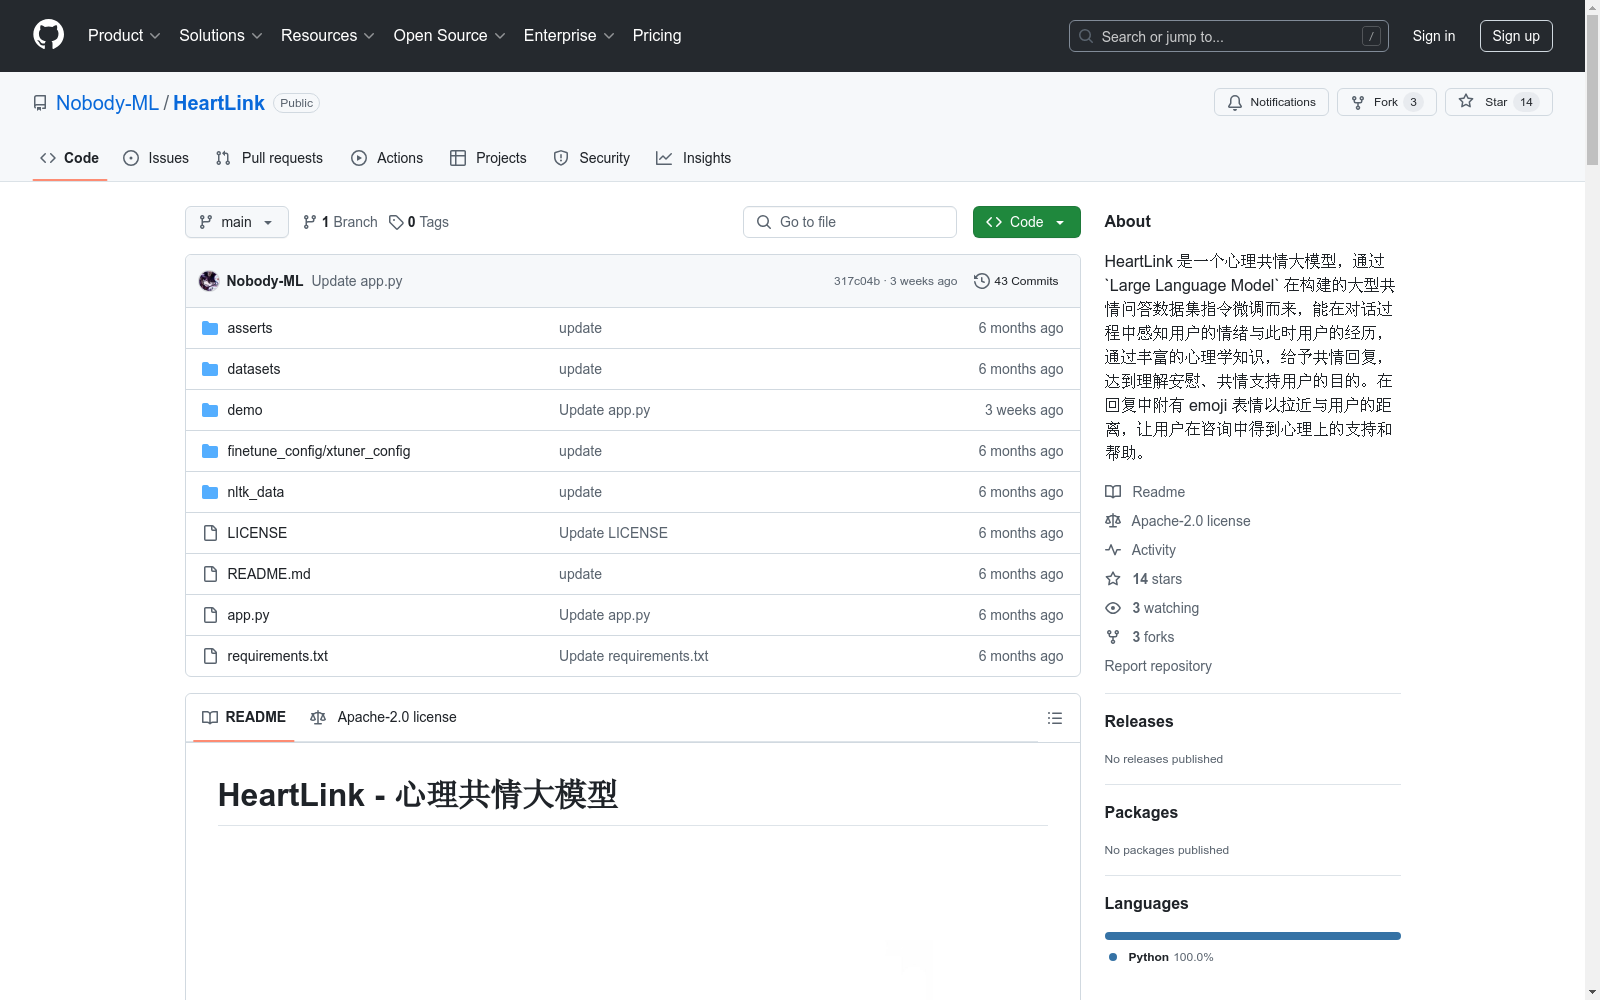Select the Activity pulse icon

(1112, 549)
